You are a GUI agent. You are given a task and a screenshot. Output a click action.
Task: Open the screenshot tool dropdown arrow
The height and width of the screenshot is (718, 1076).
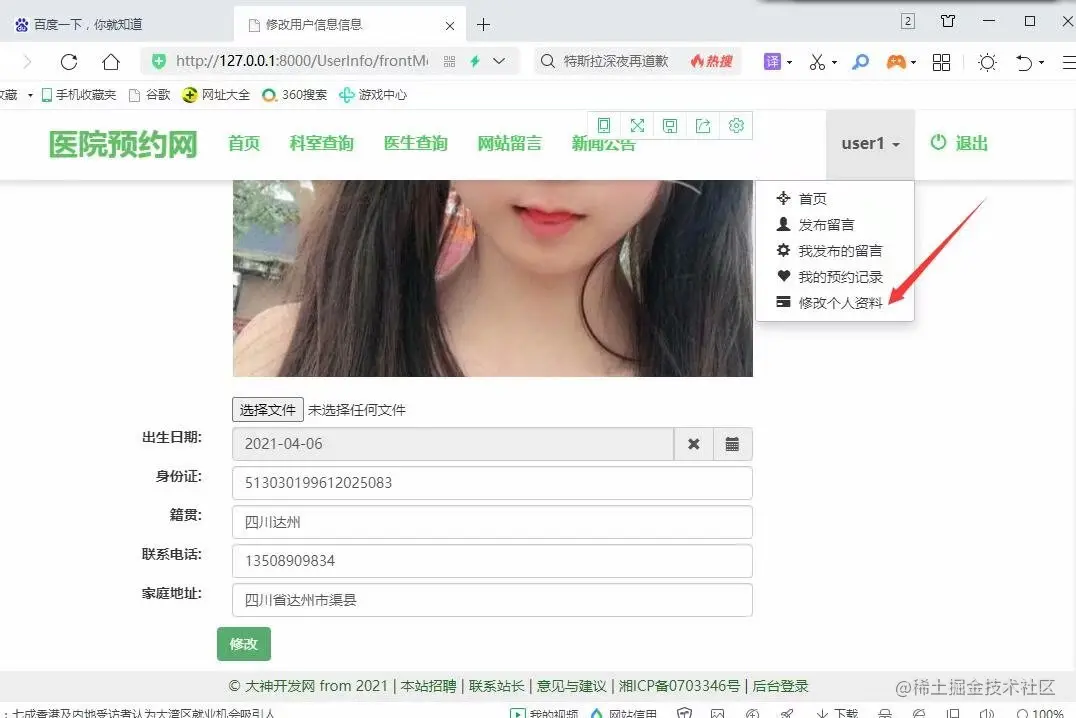coord(834,62)
